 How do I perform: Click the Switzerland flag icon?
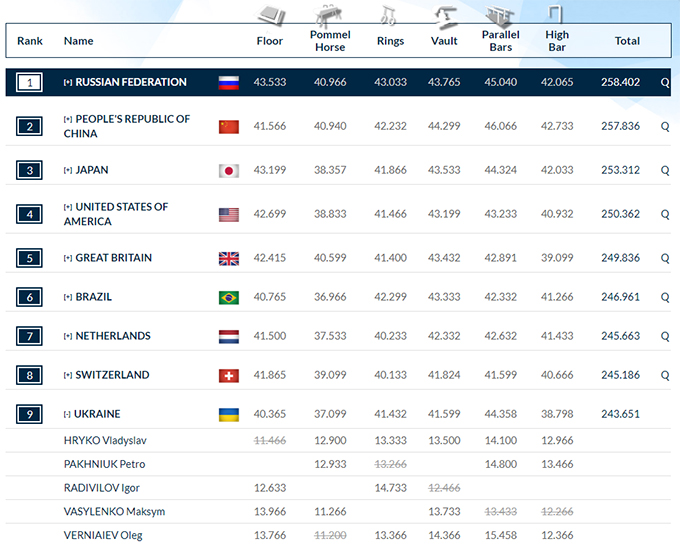(x=229, y=376)
